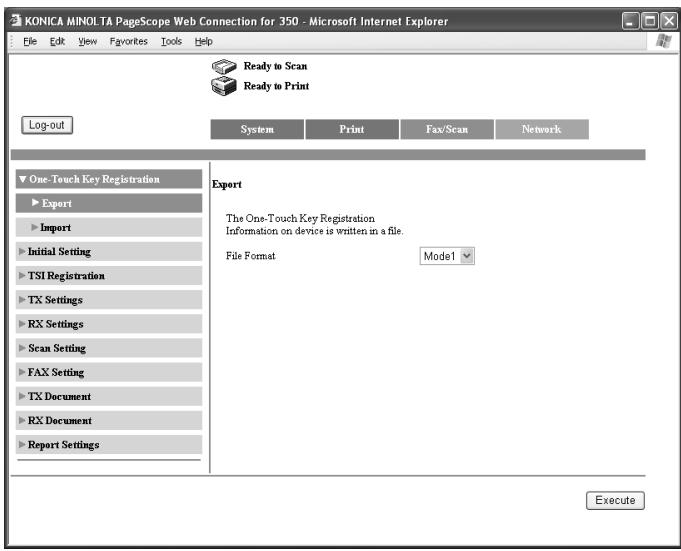Open the File Format Mode1 dropdown
Image resolution: width=681 pixels, height=551 pixels.
pos(447,256)
